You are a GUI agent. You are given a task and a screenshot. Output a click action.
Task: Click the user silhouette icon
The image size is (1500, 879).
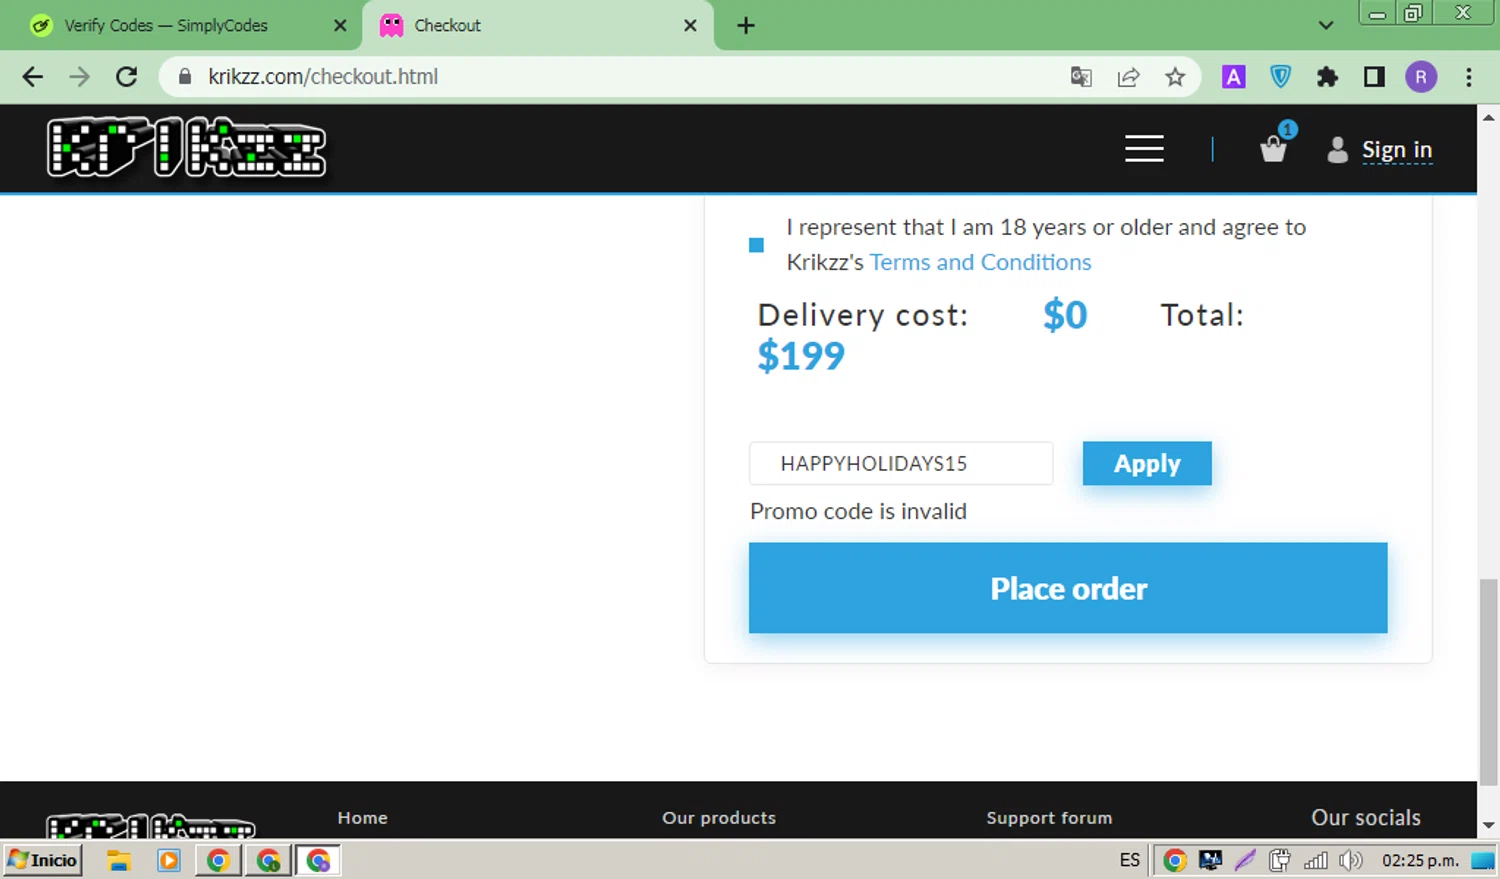(x=1337, y=150)
